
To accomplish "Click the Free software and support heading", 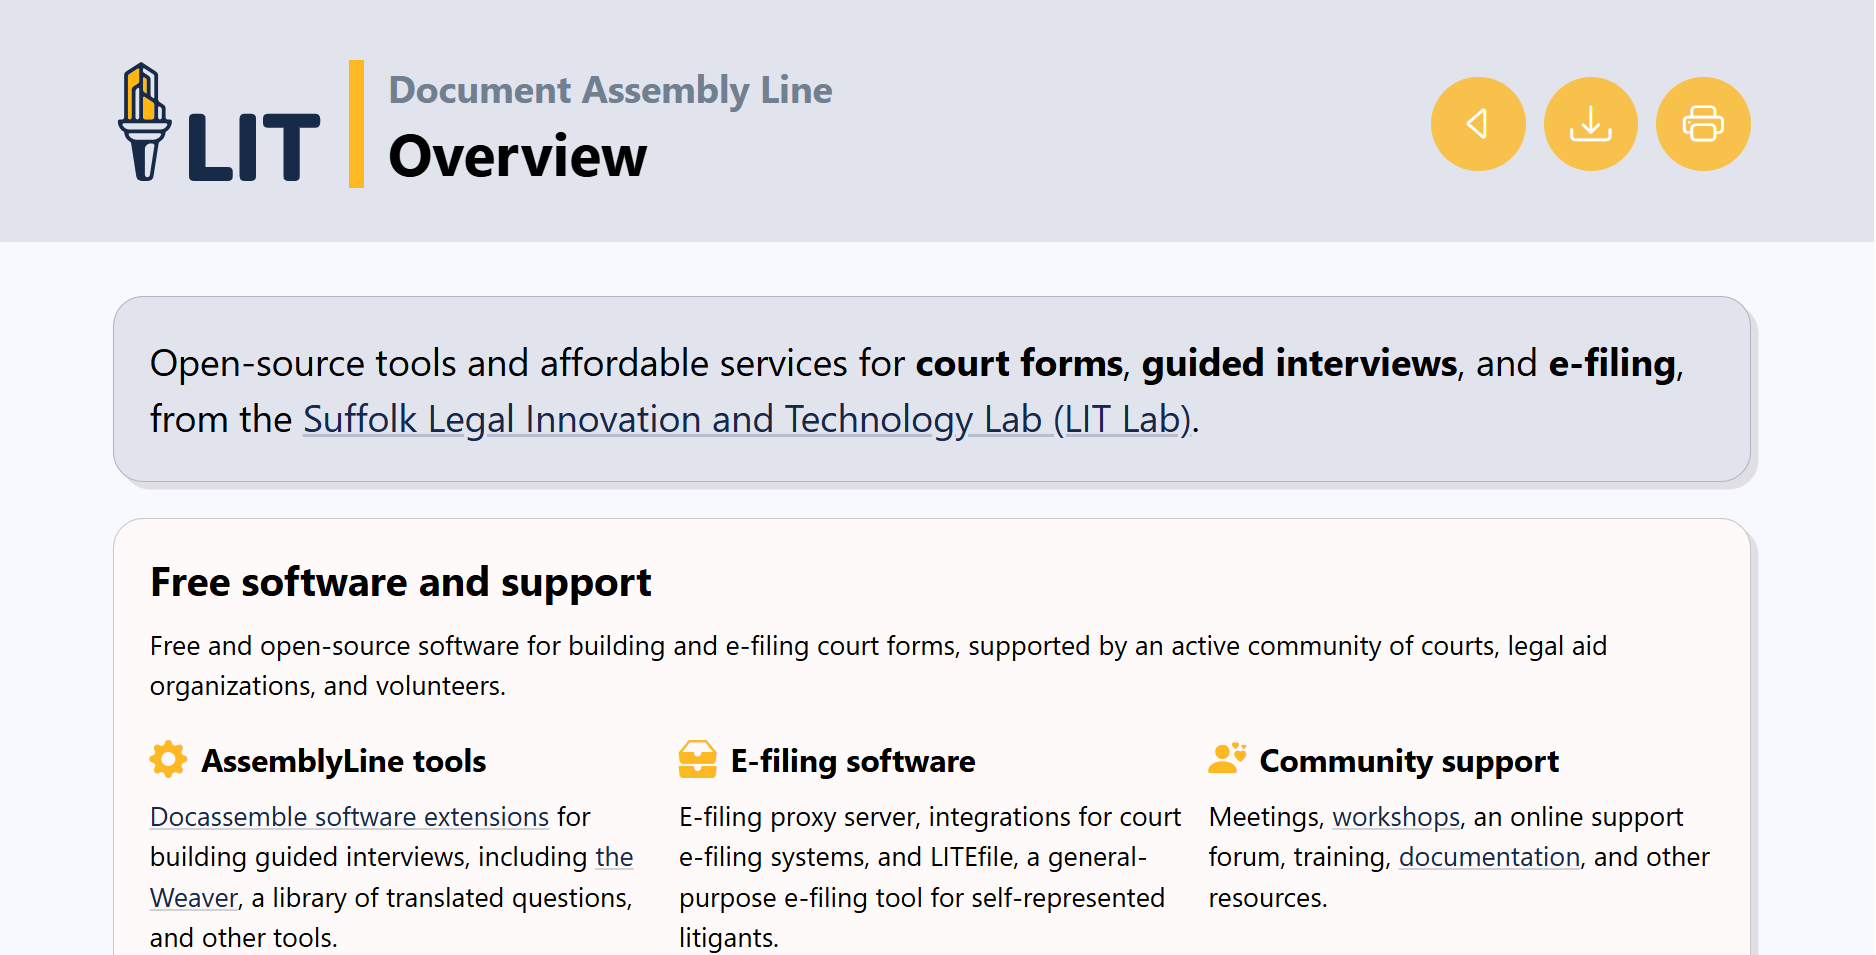I will 400,582.
